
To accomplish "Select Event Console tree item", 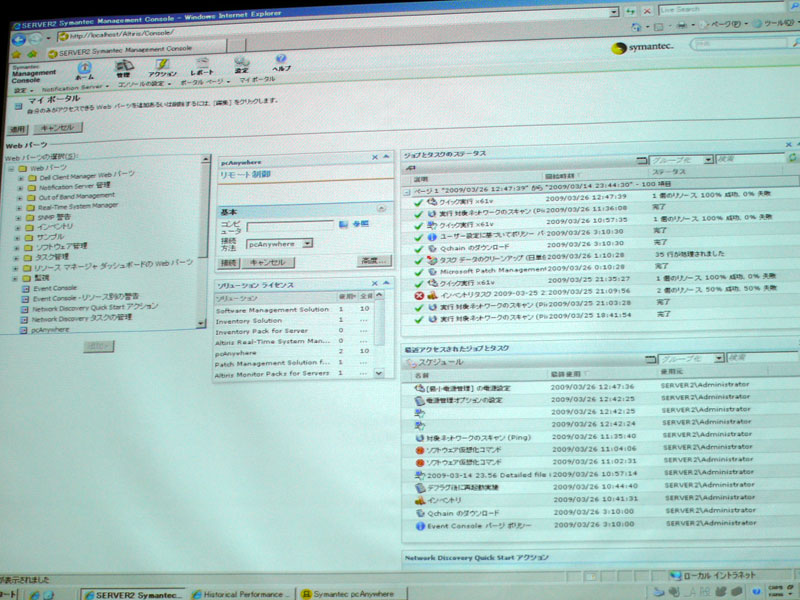I will coord(55,288).
